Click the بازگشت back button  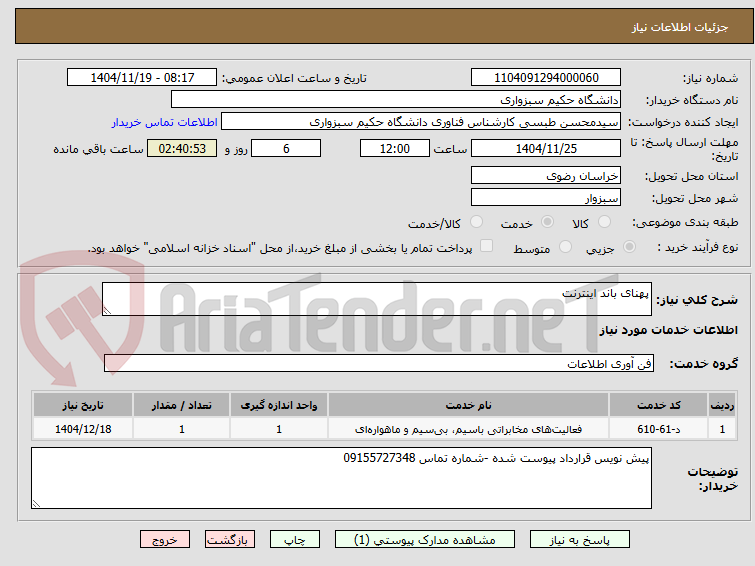click(x=230, y=540)
